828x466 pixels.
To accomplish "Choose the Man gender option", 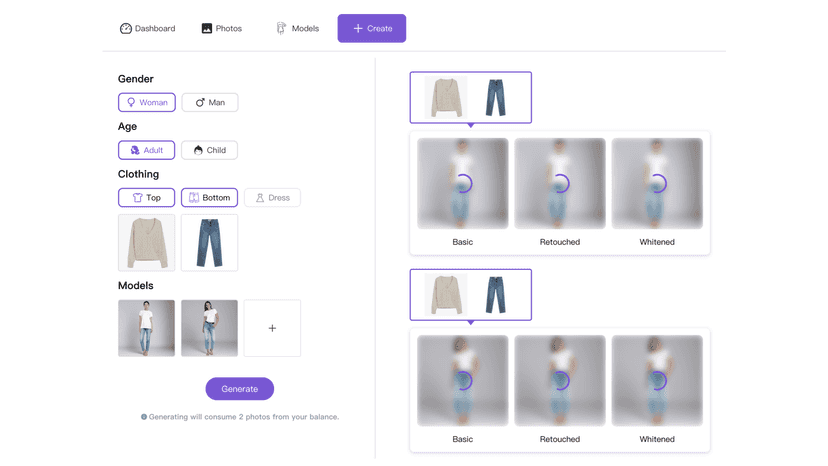I will point(210,102).
